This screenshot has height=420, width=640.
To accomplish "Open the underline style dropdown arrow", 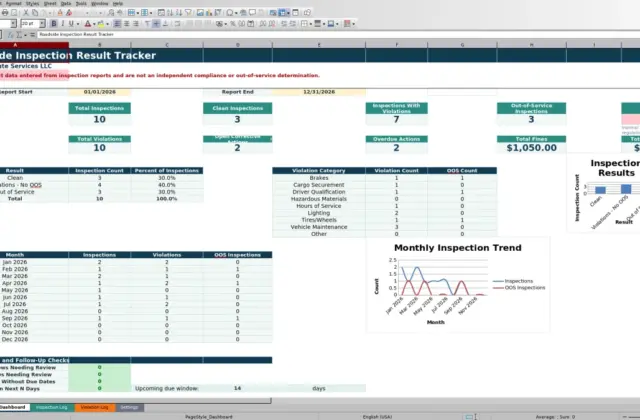I will [x=78, y=24].
